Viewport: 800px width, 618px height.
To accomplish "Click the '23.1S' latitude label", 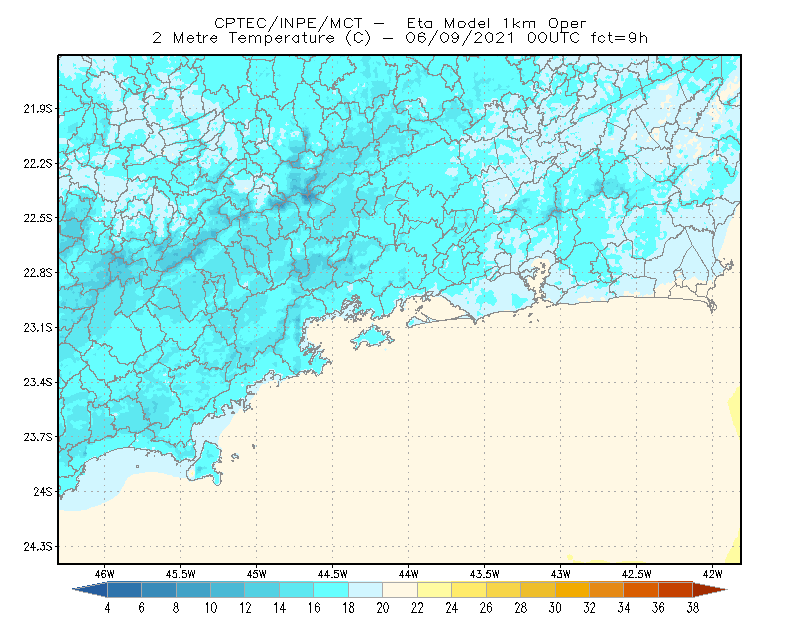I will coord(37,327).
